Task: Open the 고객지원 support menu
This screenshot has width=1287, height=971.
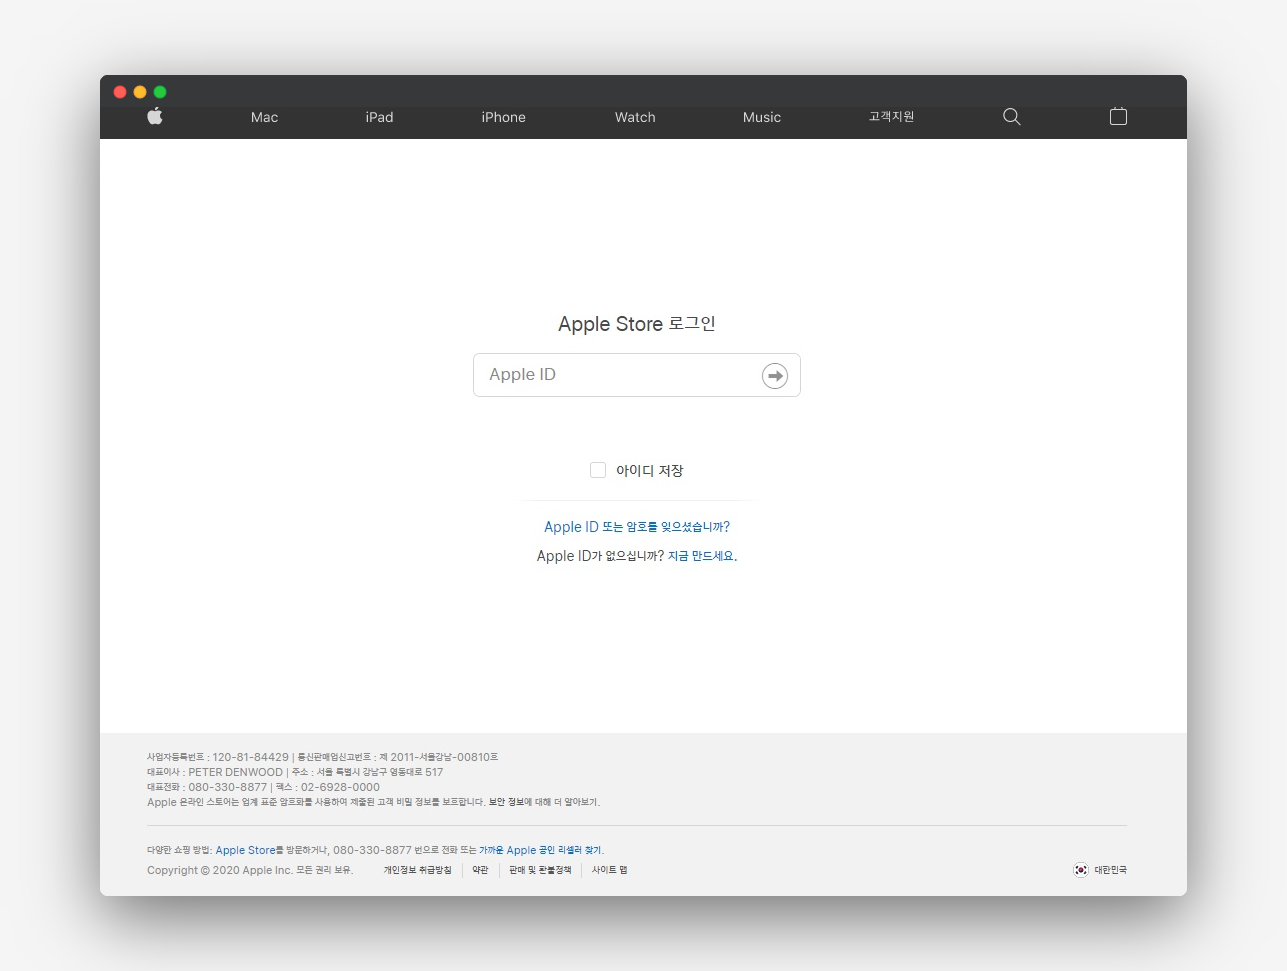Action: (x=892, y=117)
